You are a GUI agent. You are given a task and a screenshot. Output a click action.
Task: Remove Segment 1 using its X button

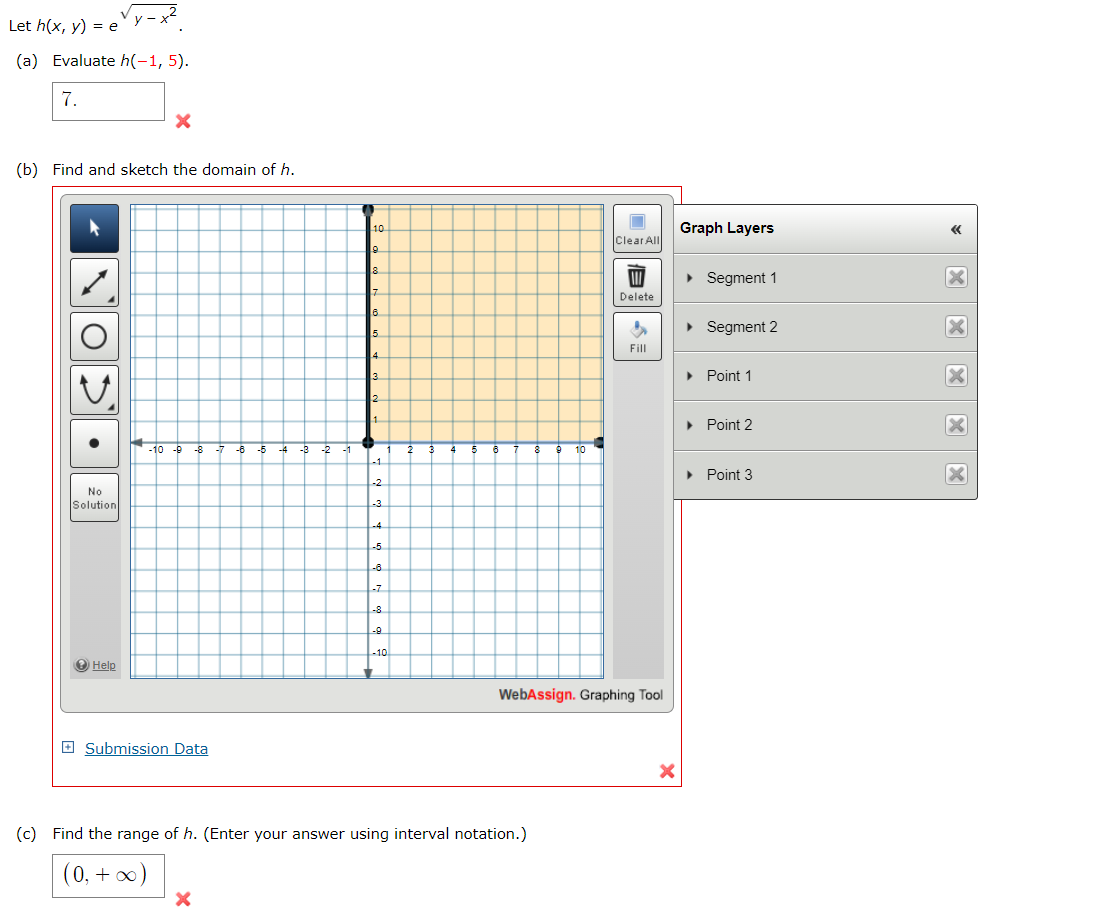coord(956,278)
